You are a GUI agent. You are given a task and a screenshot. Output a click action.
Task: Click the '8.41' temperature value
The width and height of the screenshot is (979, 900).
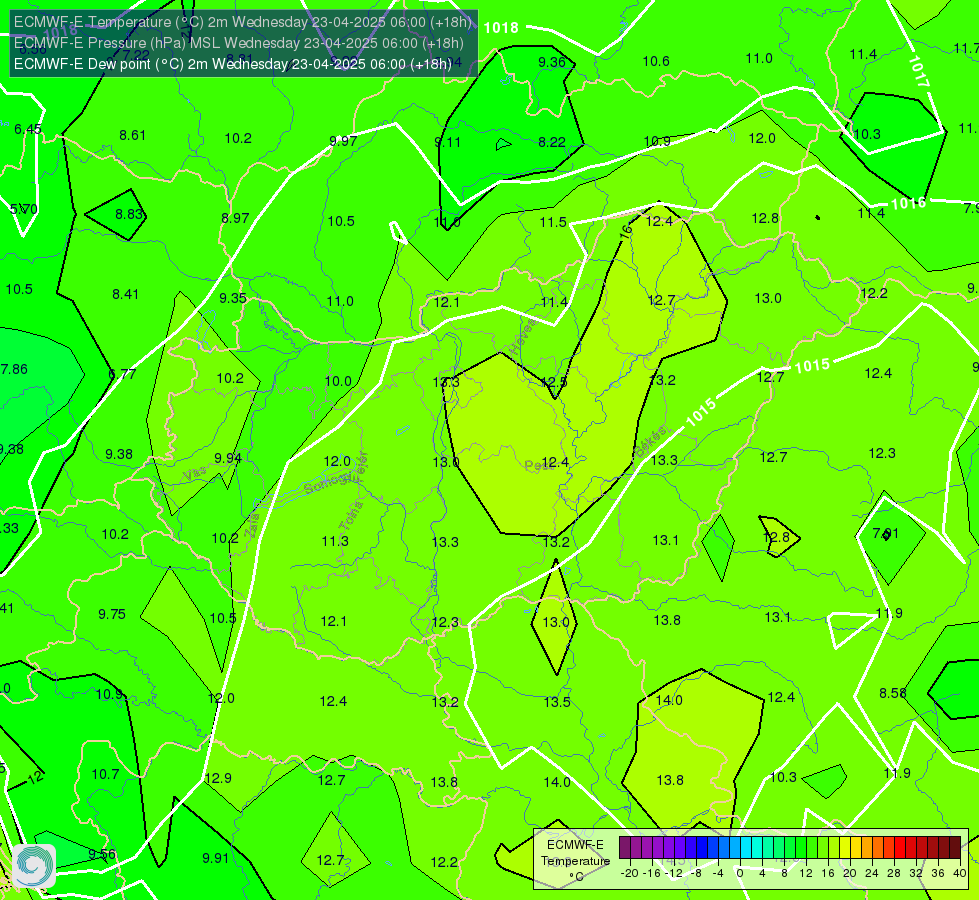pyautogui.click(x=125, y=294)
